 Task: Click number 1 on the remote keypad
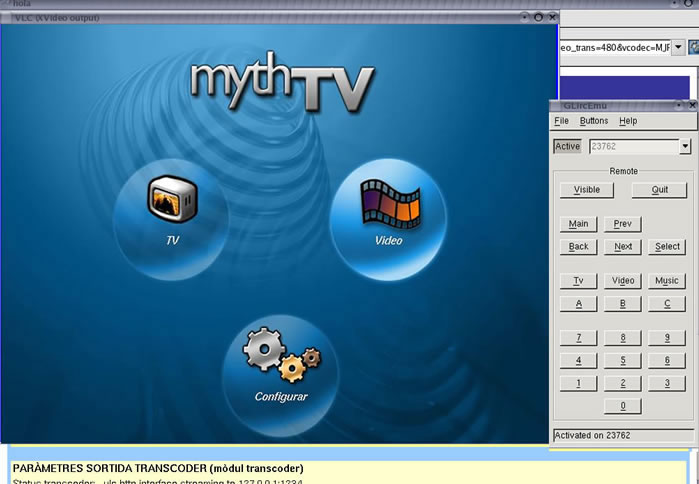(x=578, y=383)
